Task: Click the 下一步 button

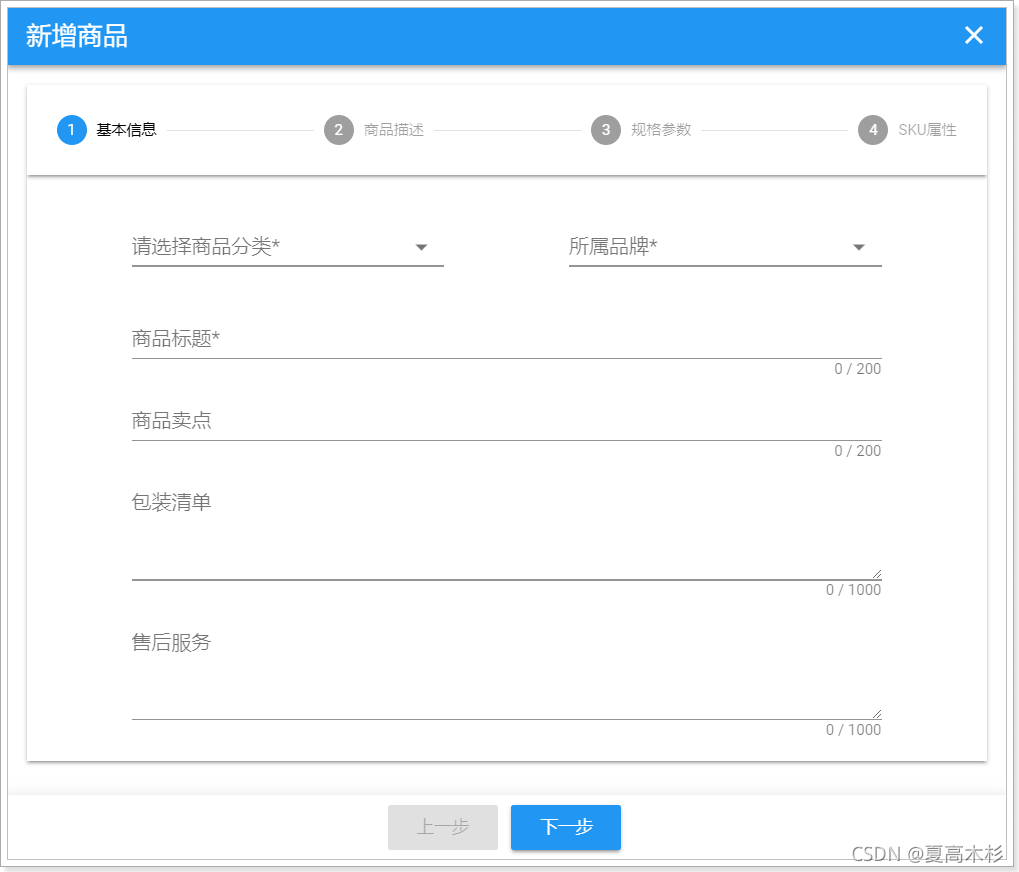Action: click(565, 827)
